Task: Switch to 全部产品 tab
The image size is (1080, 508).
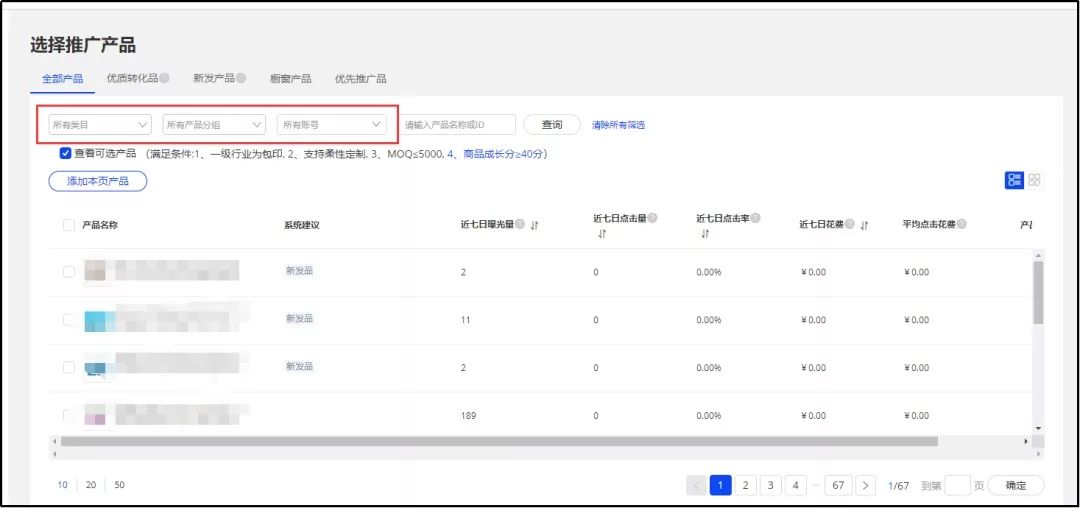Action: tap(63, 78)
